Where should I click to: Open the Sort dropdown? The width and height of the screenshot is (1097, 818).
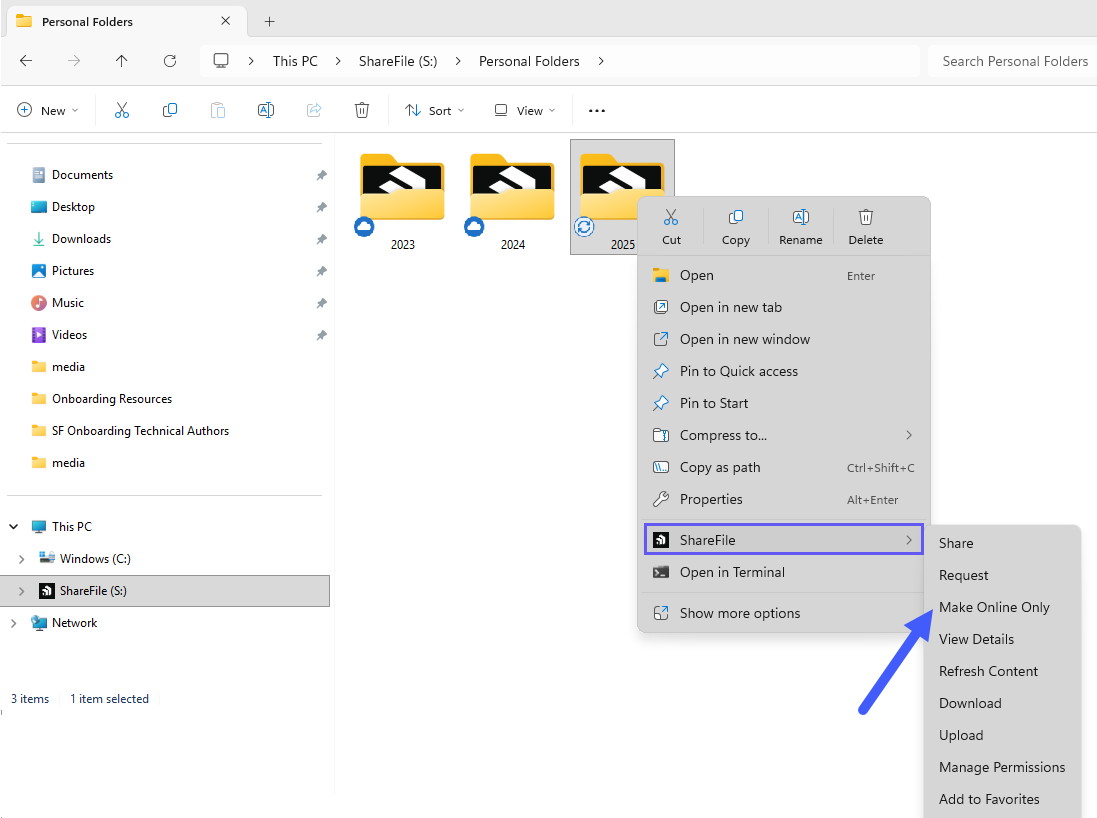[435, 110]
